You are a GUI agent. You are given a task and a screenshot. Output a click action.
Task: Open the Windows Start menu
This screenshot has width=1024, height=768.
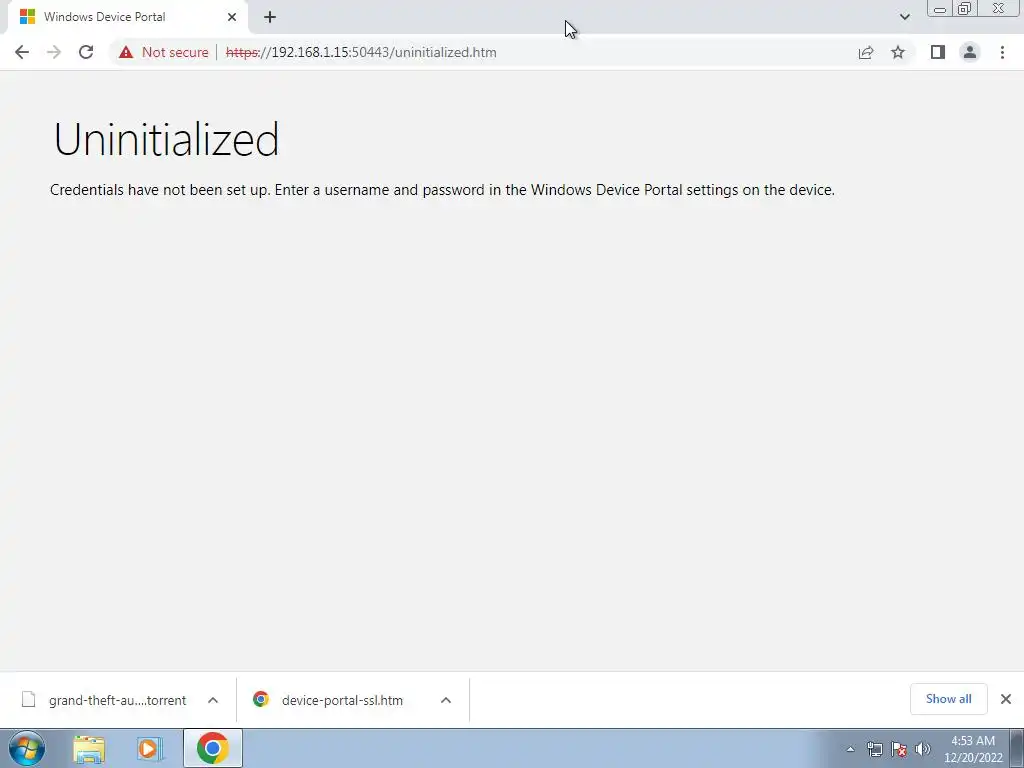[x=27, y=748]
